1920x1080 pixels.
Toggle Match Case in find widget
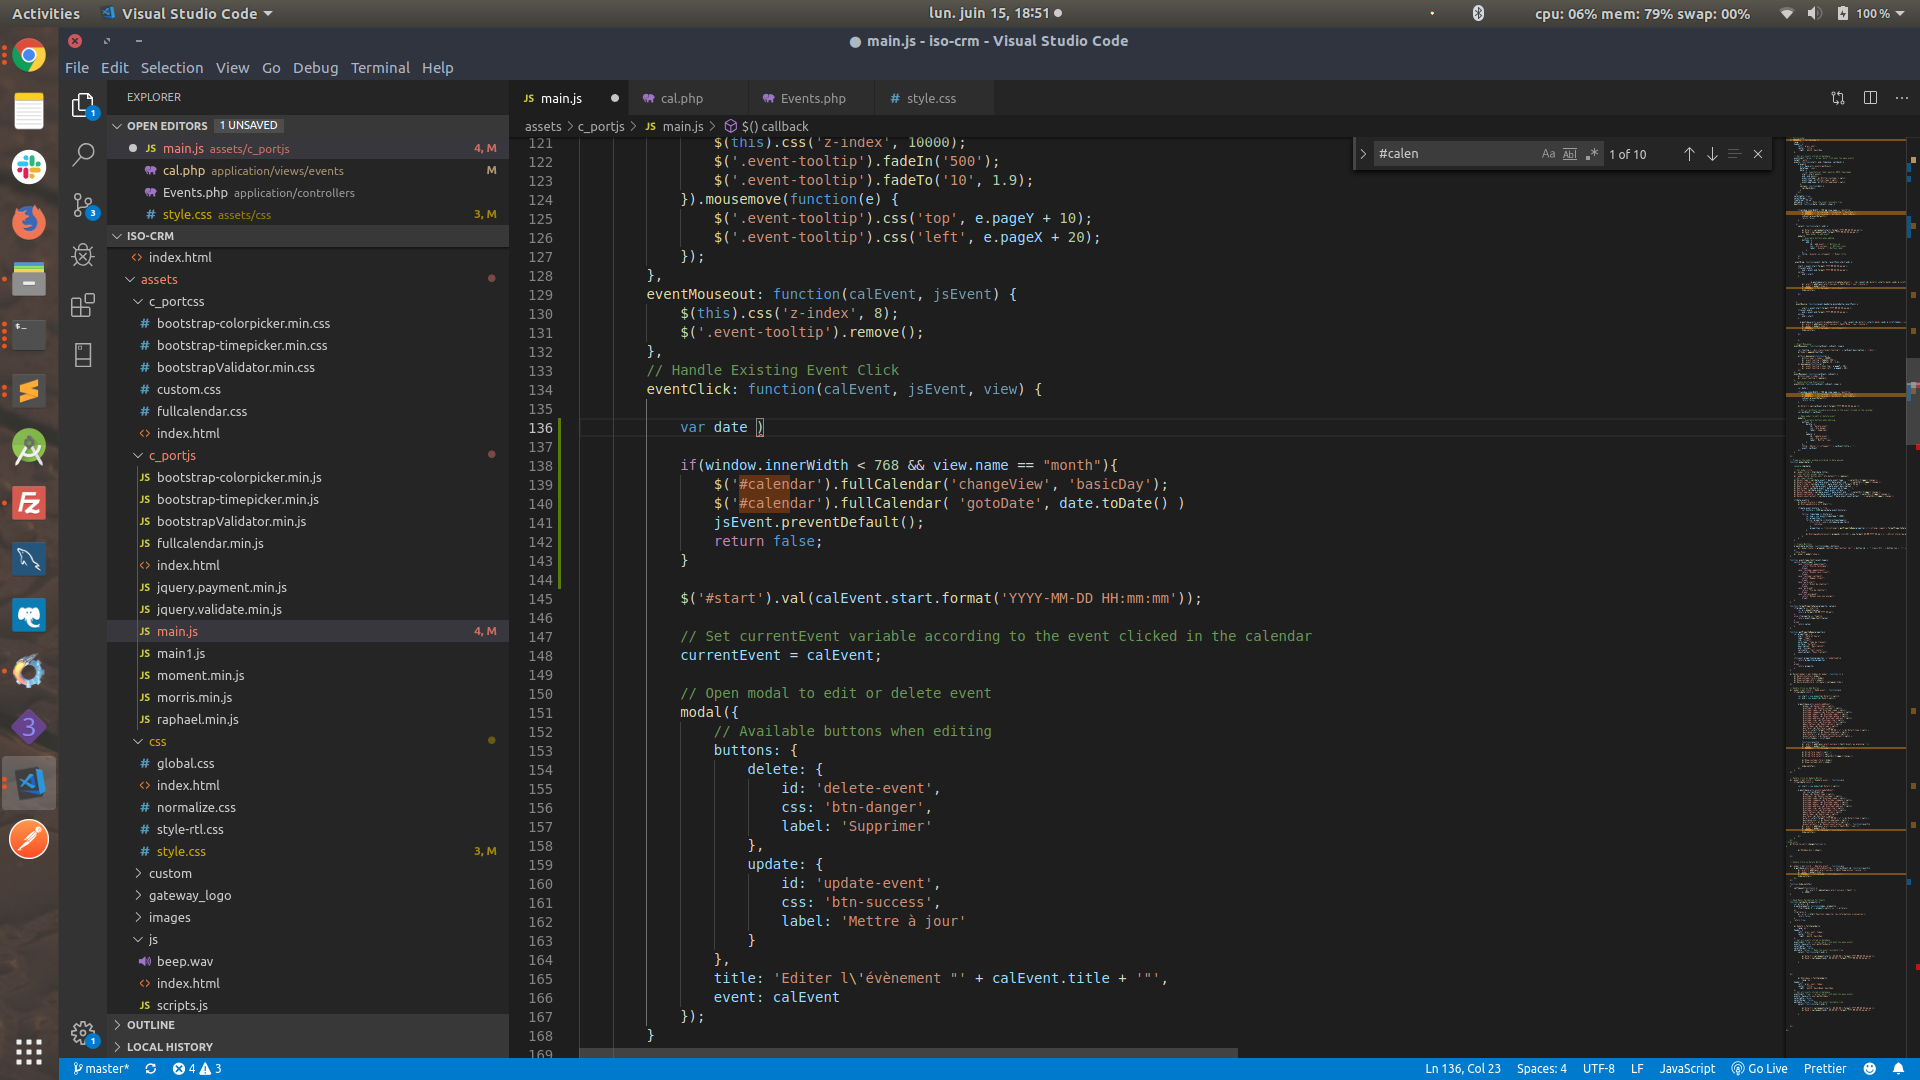[1548, 154]
